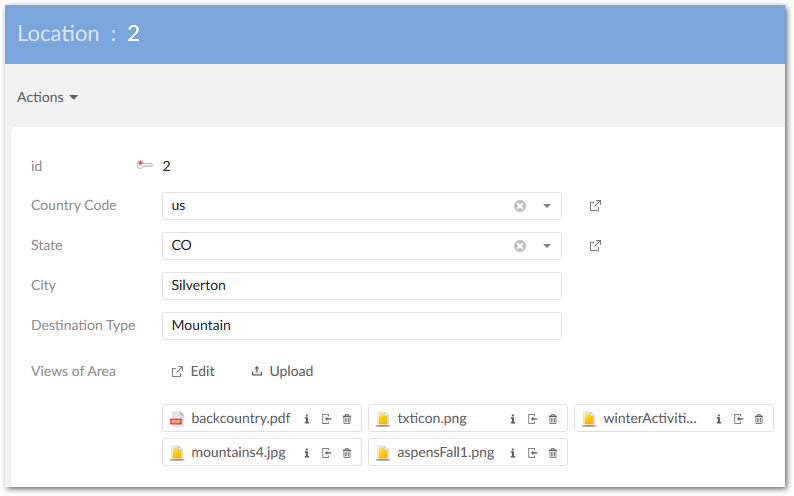Viewport: 794px width, 496px height.
Task: Open the mountains4.jpg file
Action: 238,453
